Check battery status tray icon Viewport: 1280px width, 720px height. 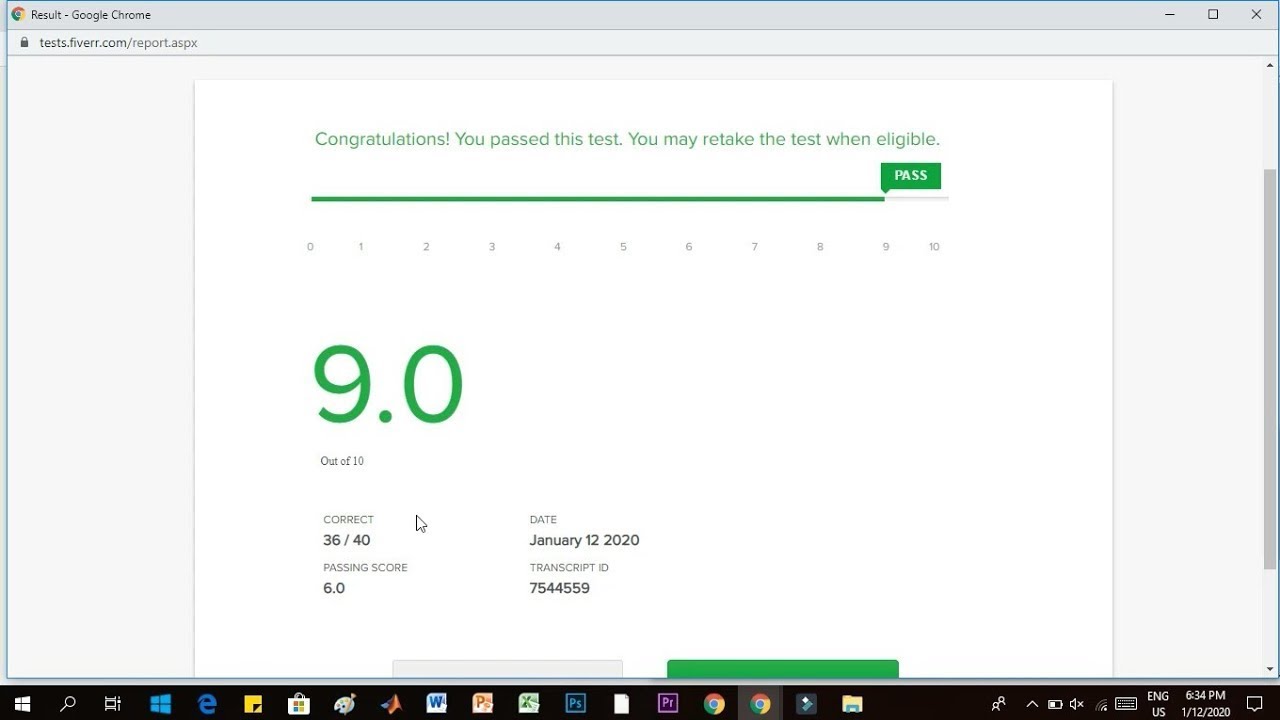point(1056,704)
